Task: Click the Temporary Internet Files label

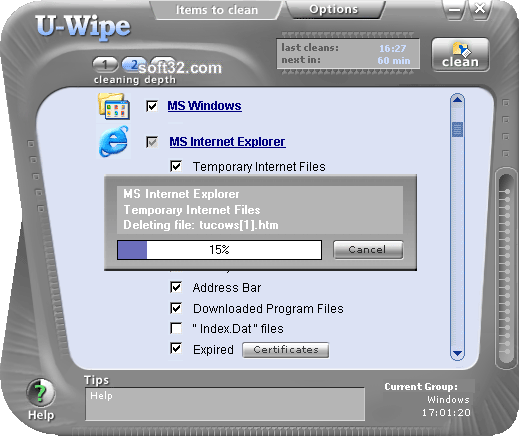Action: click(x=259, y=166)
